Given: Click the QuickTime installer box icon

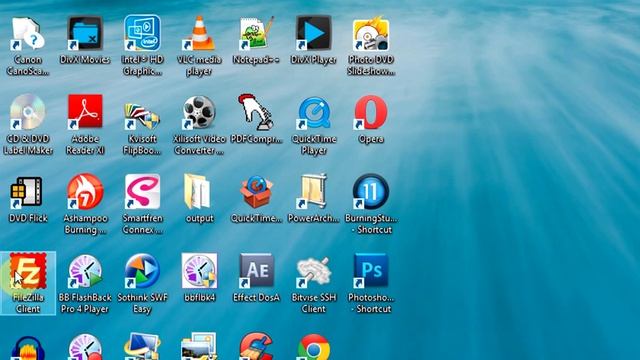Looking at the screenshot, I should click(256, 191).
